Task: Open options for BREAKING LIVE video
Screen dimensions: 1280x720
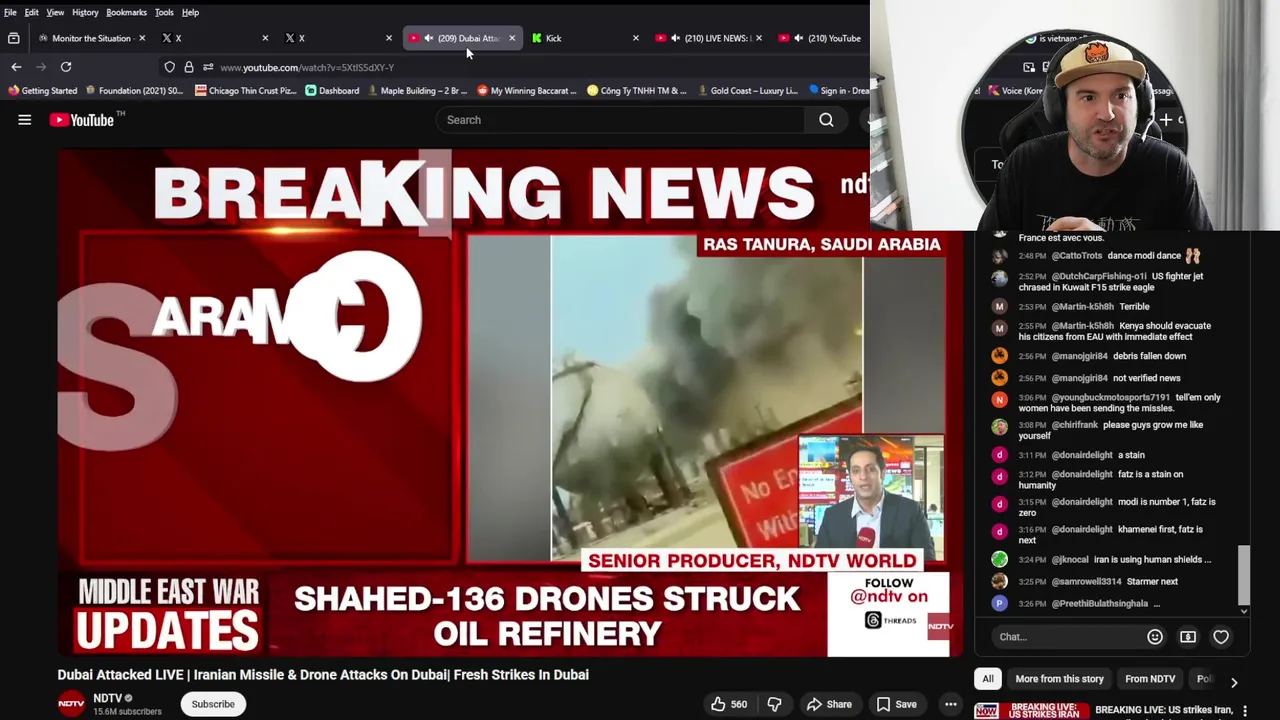Action: (x=1245, y=711)
